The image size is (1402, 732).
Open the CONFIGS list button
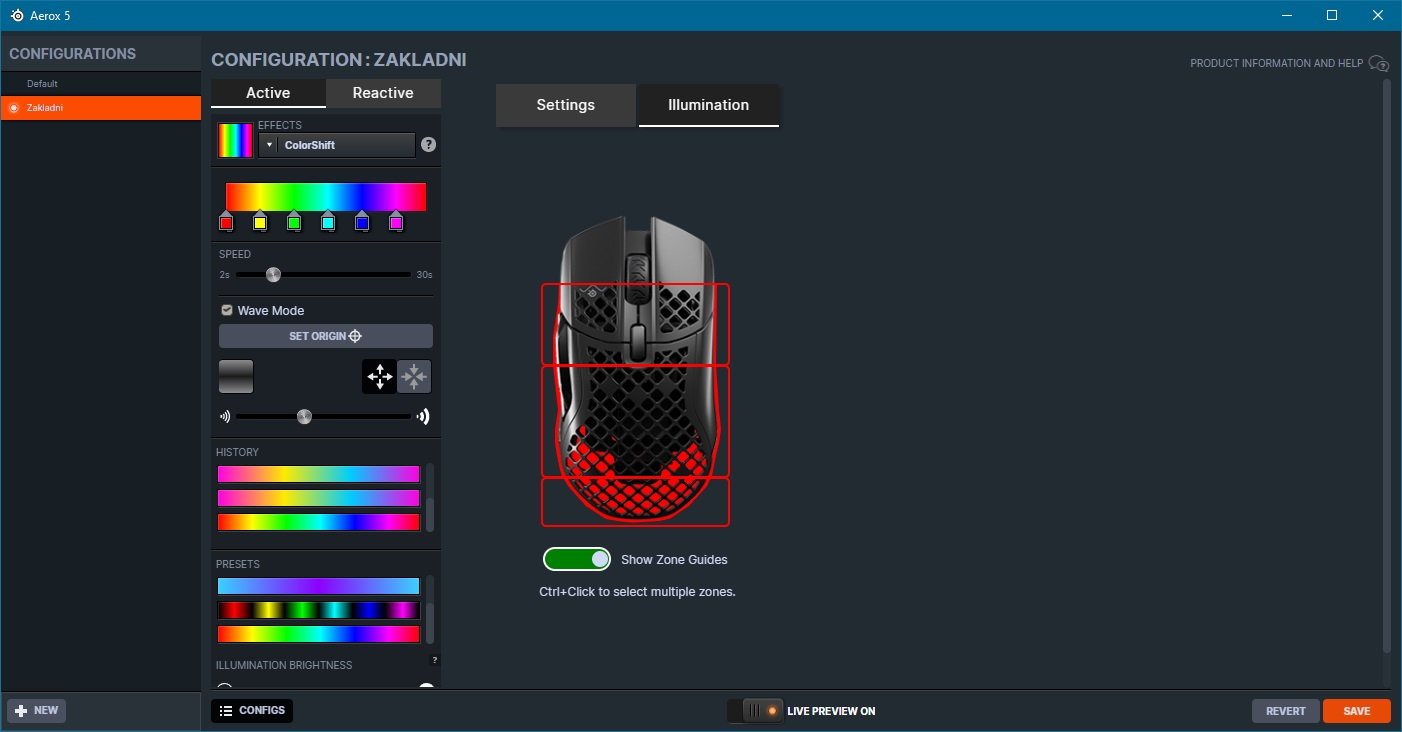point(252,711)
